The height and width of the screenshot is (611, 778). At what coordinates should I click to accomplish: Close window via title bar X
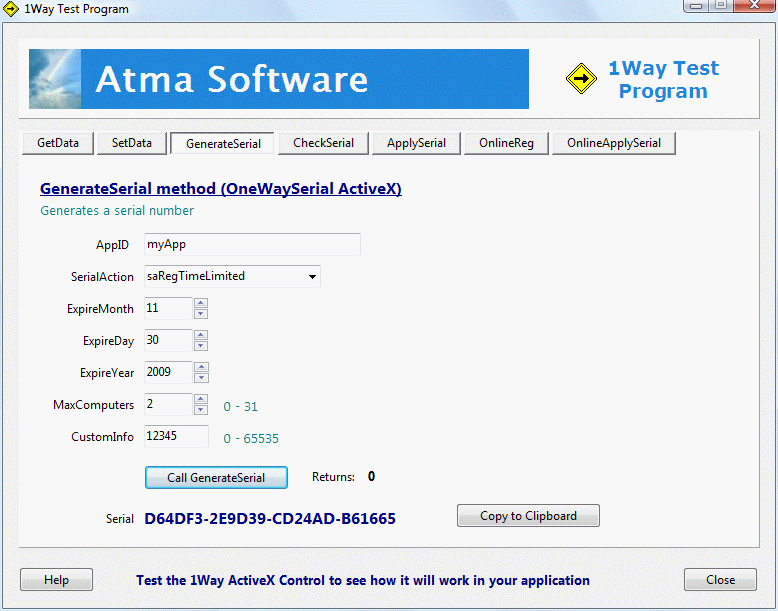click(754, 5)
